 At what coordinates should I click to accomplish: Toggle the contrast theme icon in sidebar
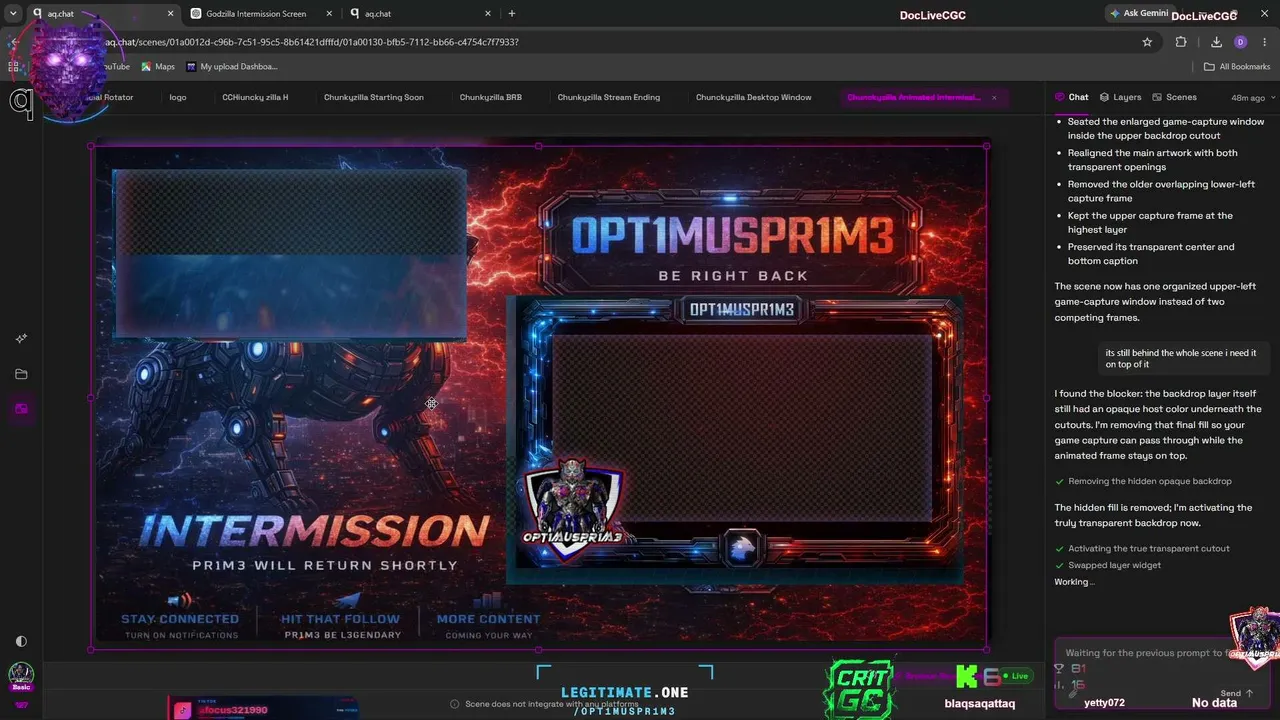pos(21,641)
